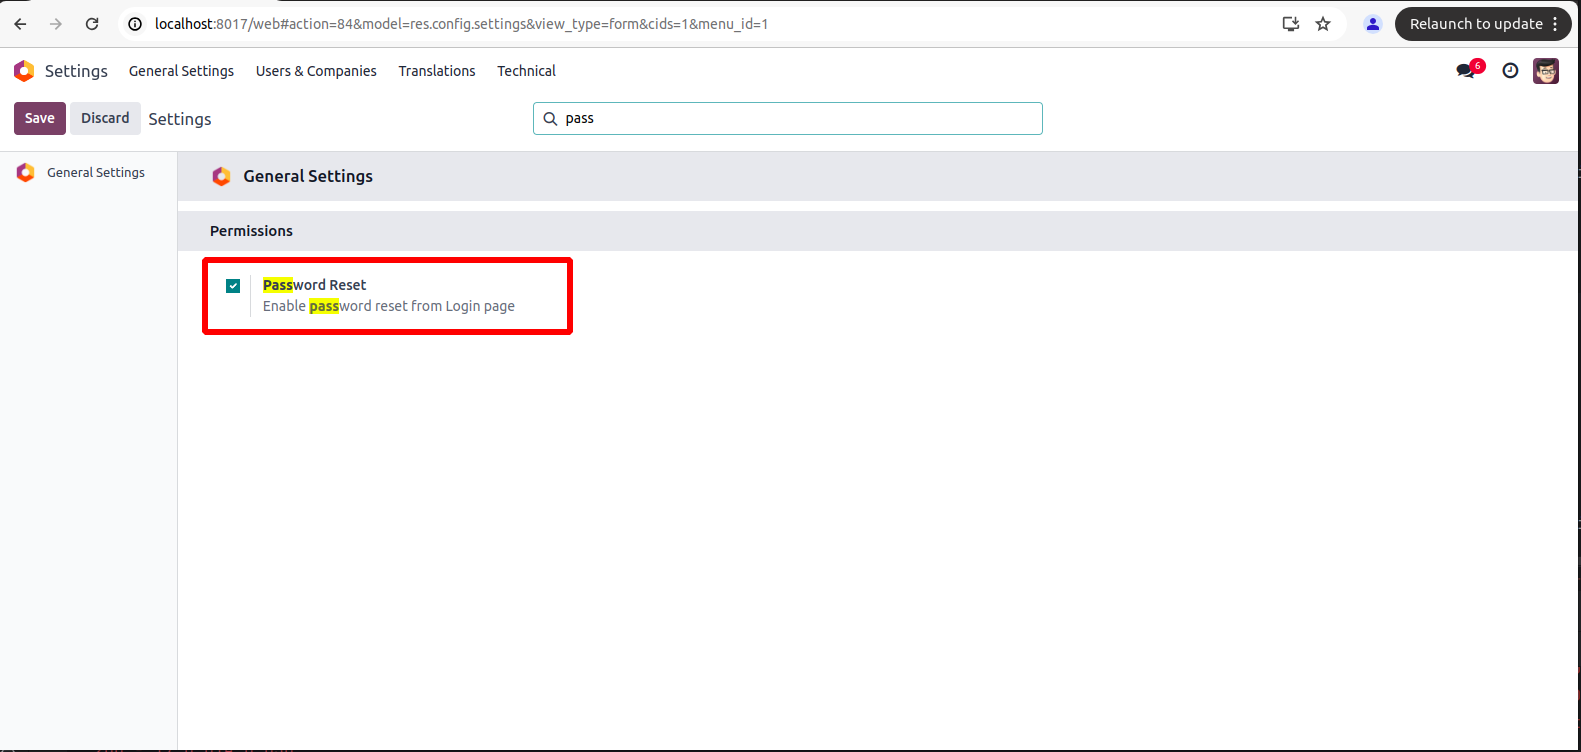Toggle the Password Reset checkbox
Screen dimensions: 1581x752
pos(233,286)
